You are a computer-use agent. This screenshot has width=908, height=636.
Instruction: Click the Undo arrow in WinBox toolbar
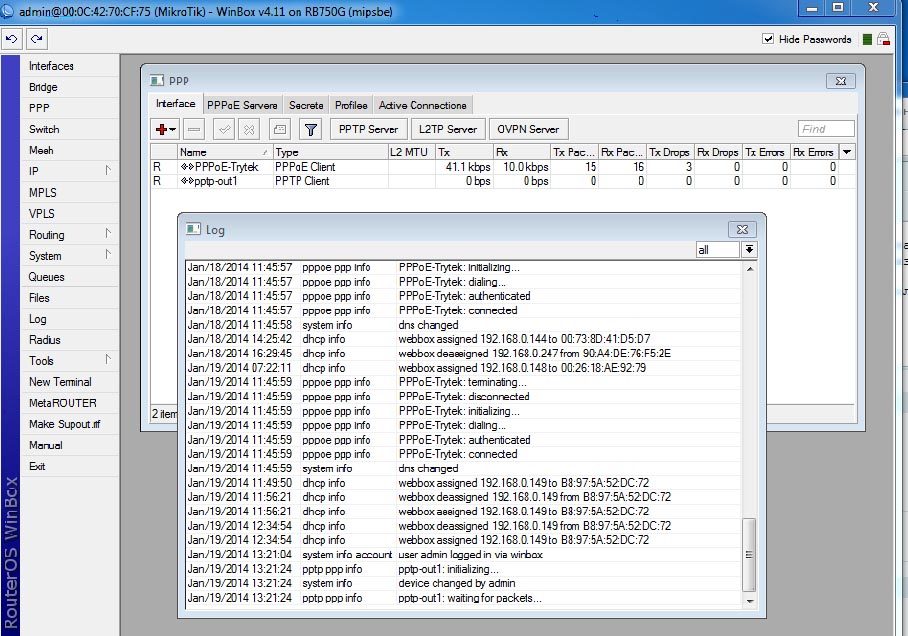12,39
